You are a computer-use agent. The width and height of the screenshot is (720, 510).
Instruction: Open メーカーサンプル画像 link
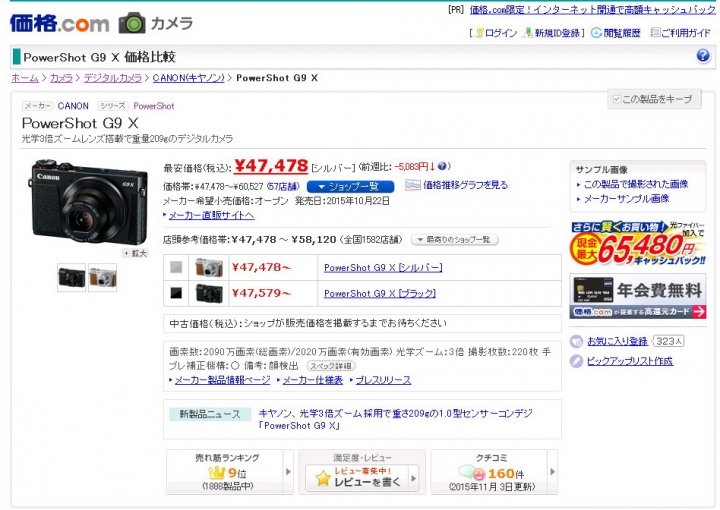(626, 199)
